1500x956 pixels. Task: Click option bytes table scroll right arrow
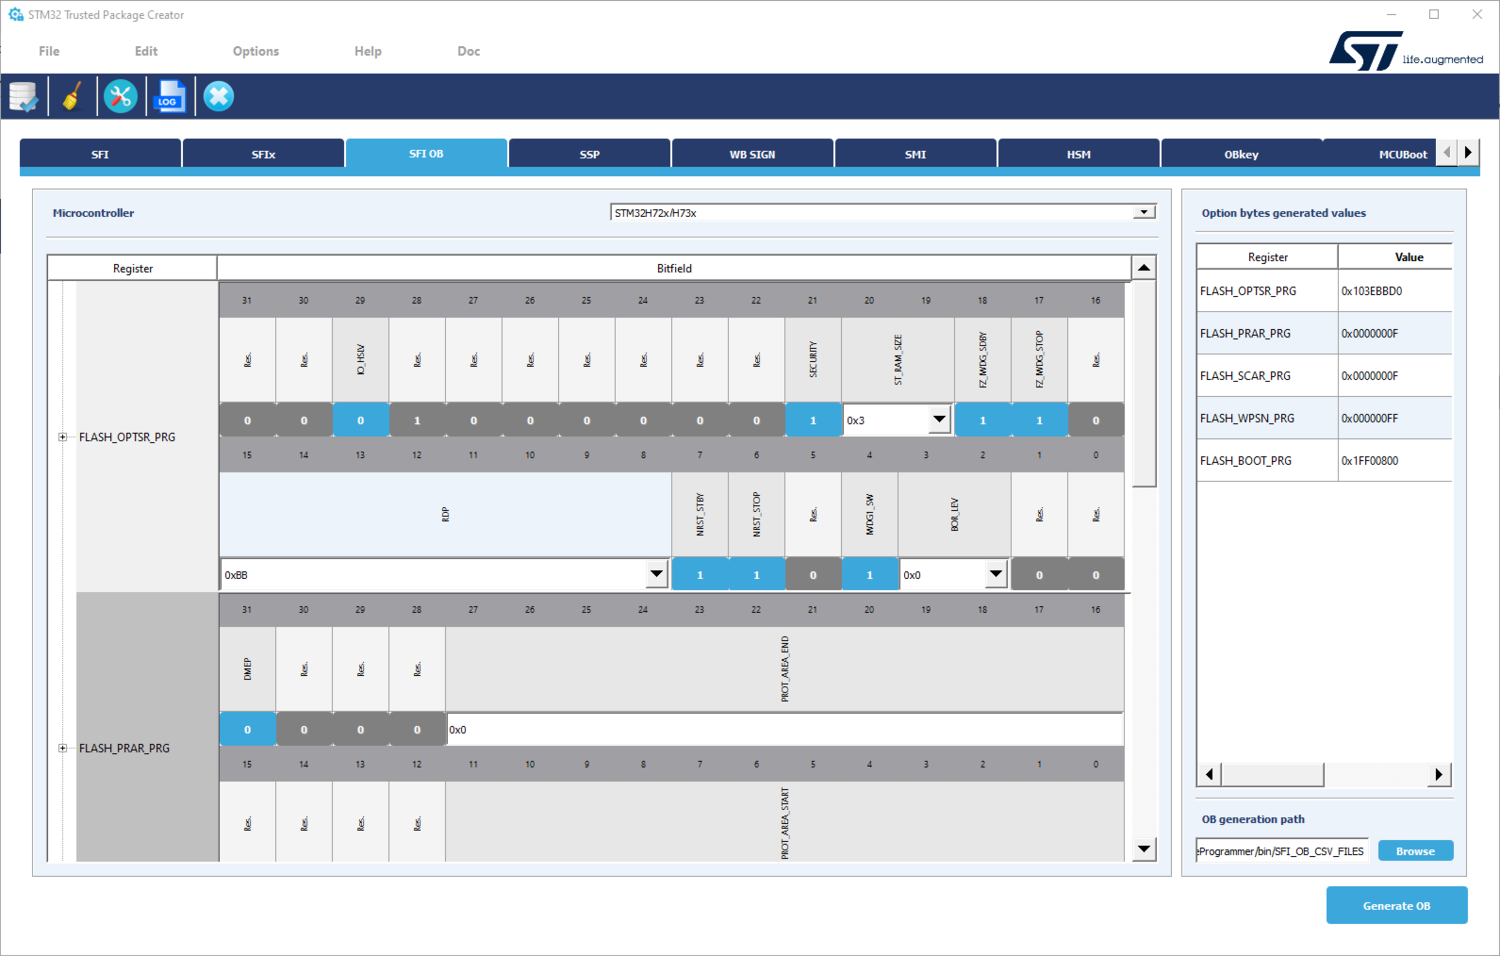coord(1439,774)
